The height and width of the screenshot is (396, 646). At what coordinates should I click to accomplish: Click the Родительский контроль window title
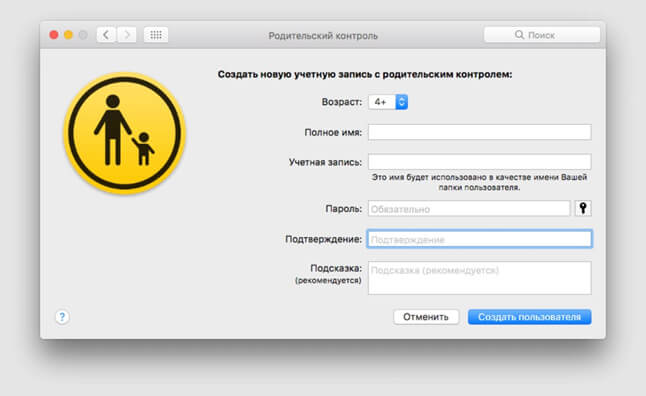pos(323,36)
